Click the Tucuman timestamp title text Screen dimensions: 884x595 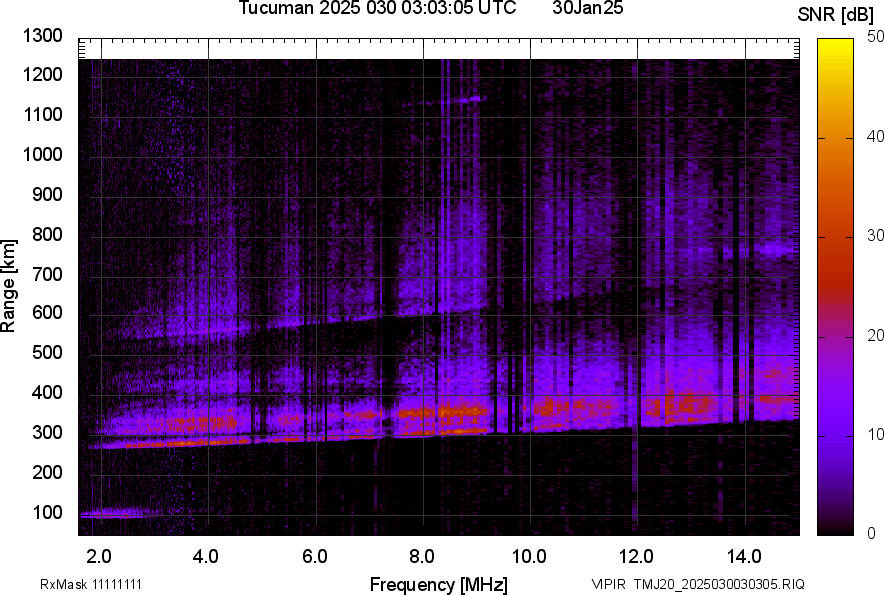pos(377,9)
